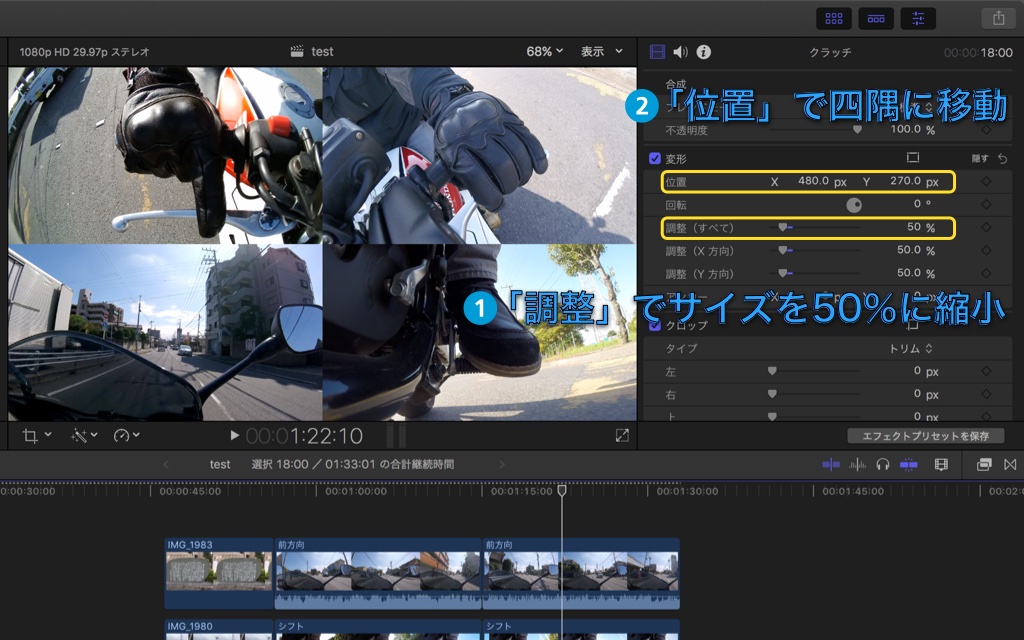
Task: Click エフェクトプリセットを保存 button
Action: coord(925,436)
